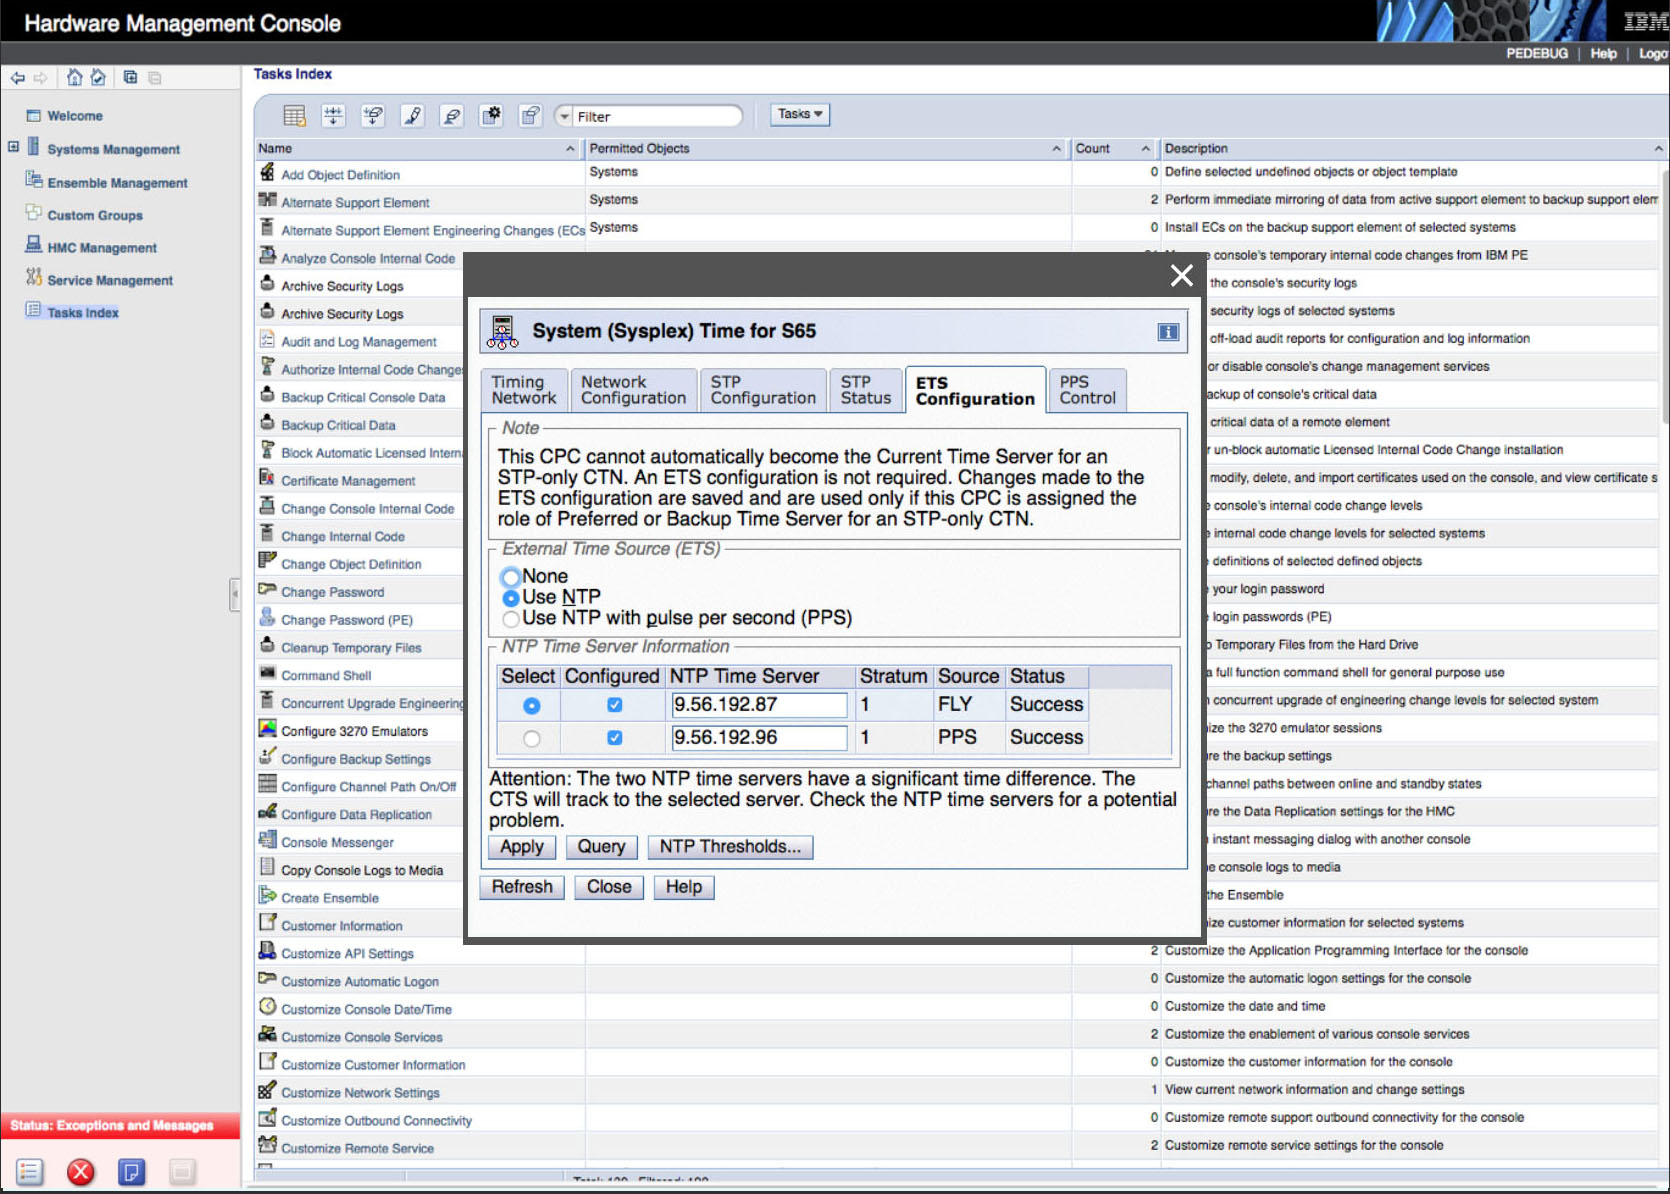This screenshot has height=1194, width=1670.
Task: Sort by the Permitted Objects column header
Action: [x=826, y=148]
